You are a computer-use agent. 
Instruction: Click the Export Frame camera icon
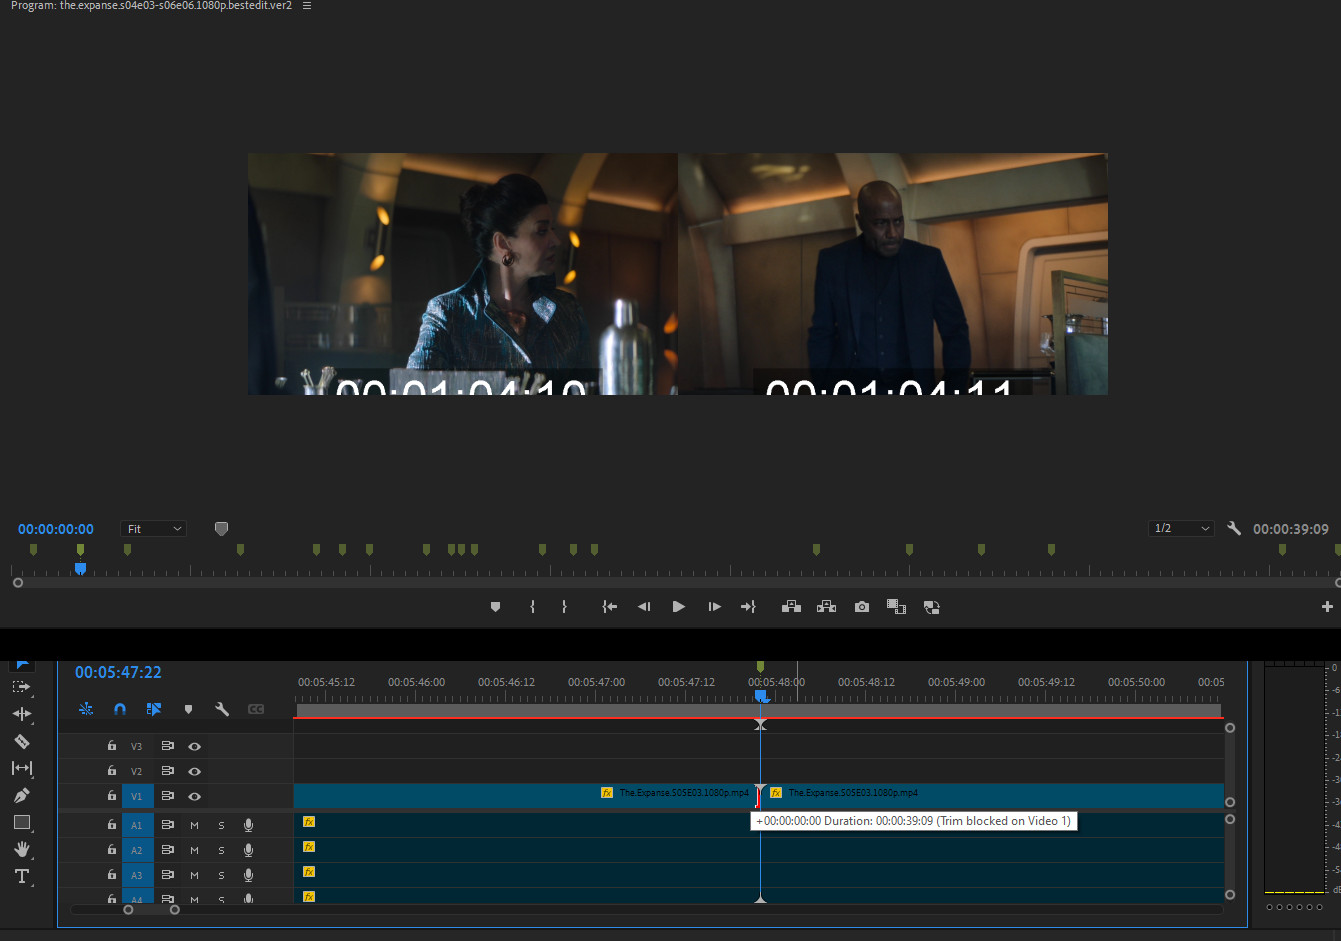pos(862,607)
